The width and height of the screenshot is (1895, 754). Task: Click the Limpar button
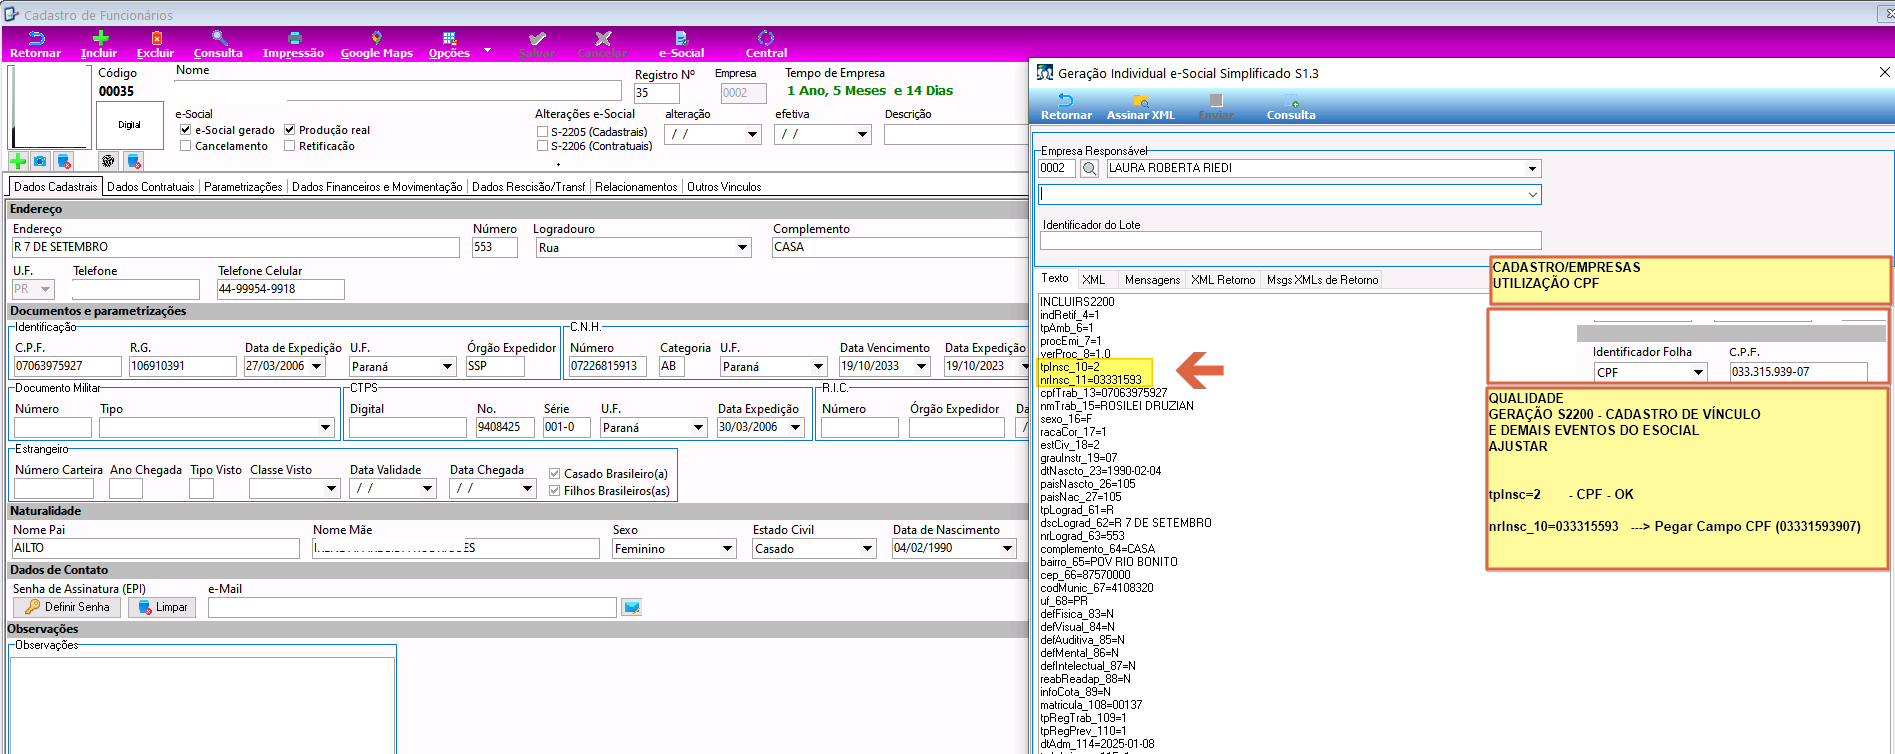162,607
